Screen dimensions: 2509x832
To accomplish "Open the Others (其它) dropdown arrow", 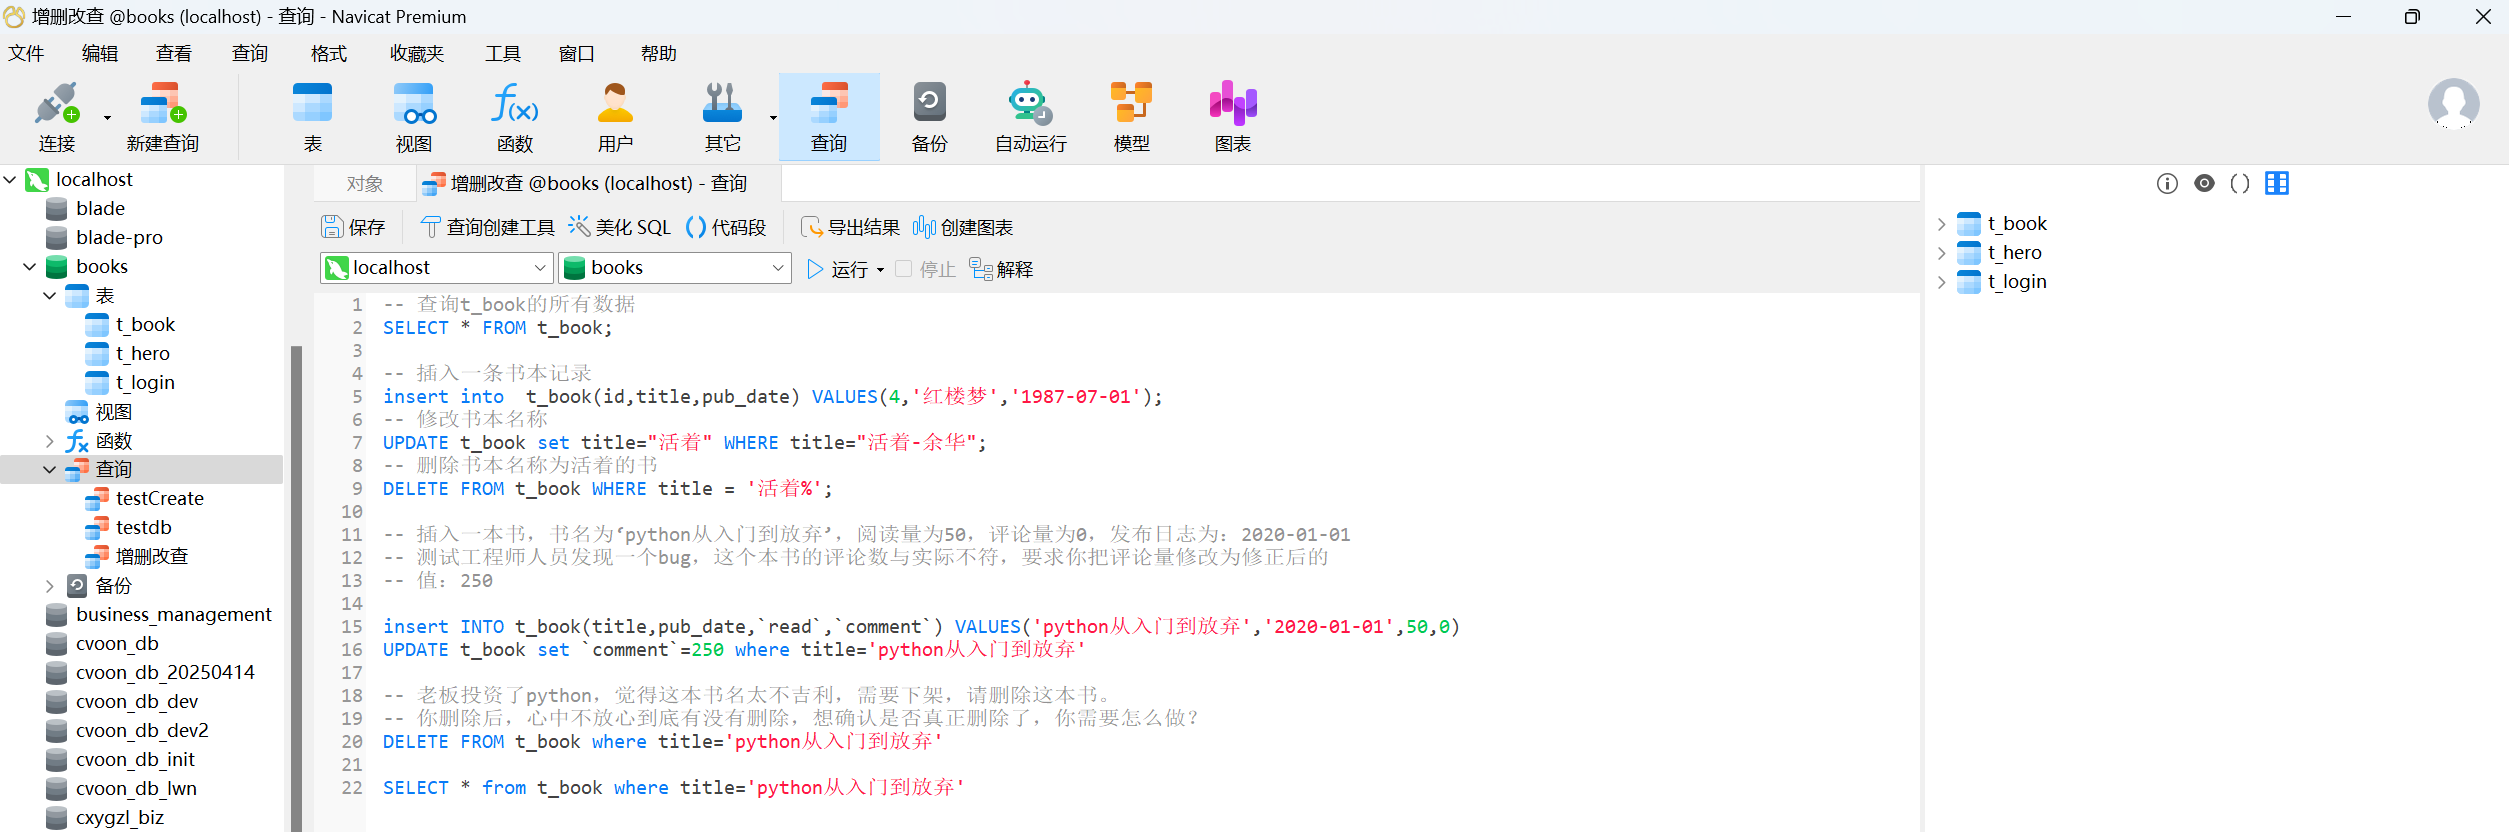I will click(x=773, y=118).
